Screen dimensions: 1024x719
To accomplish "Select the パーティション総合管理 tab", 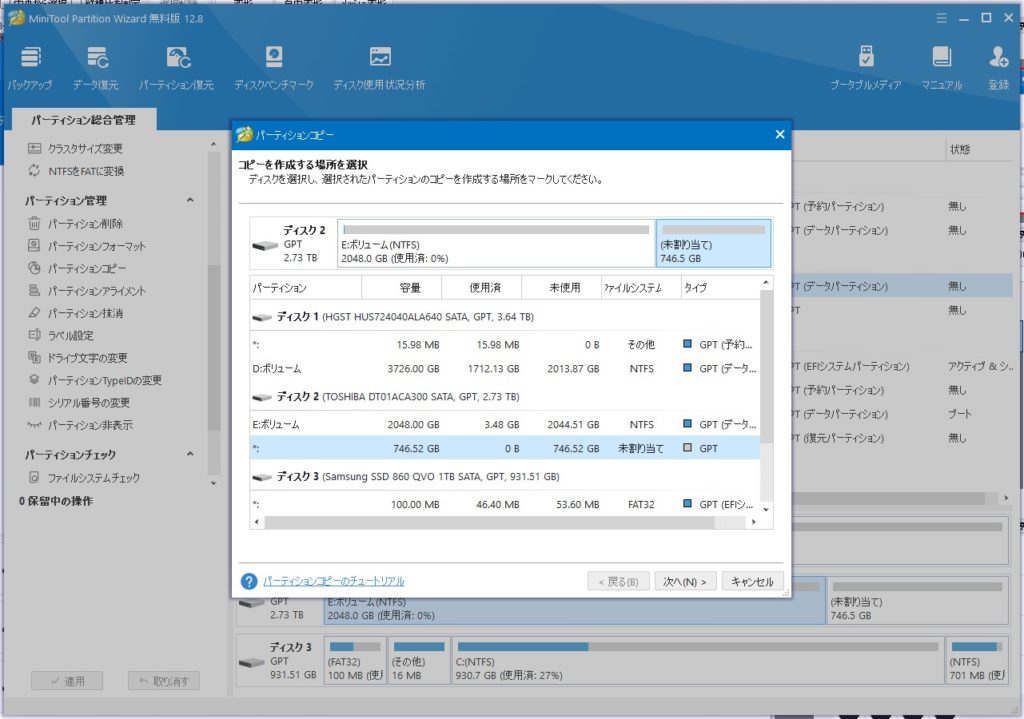I will pos(82,120).
